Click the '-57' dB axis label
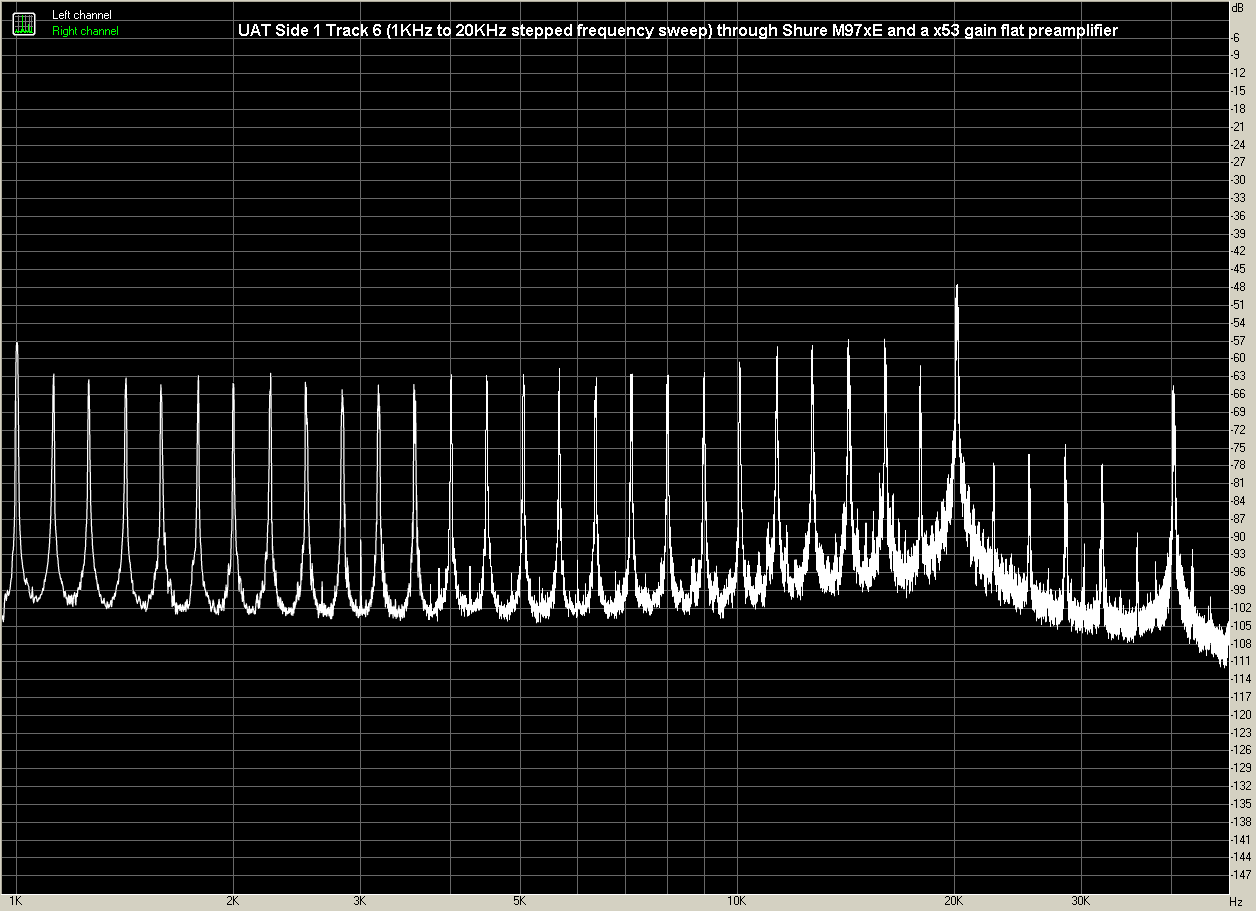Image resolution: width=1256 pixels, height=911 pixels. (x=1240, y=340)
